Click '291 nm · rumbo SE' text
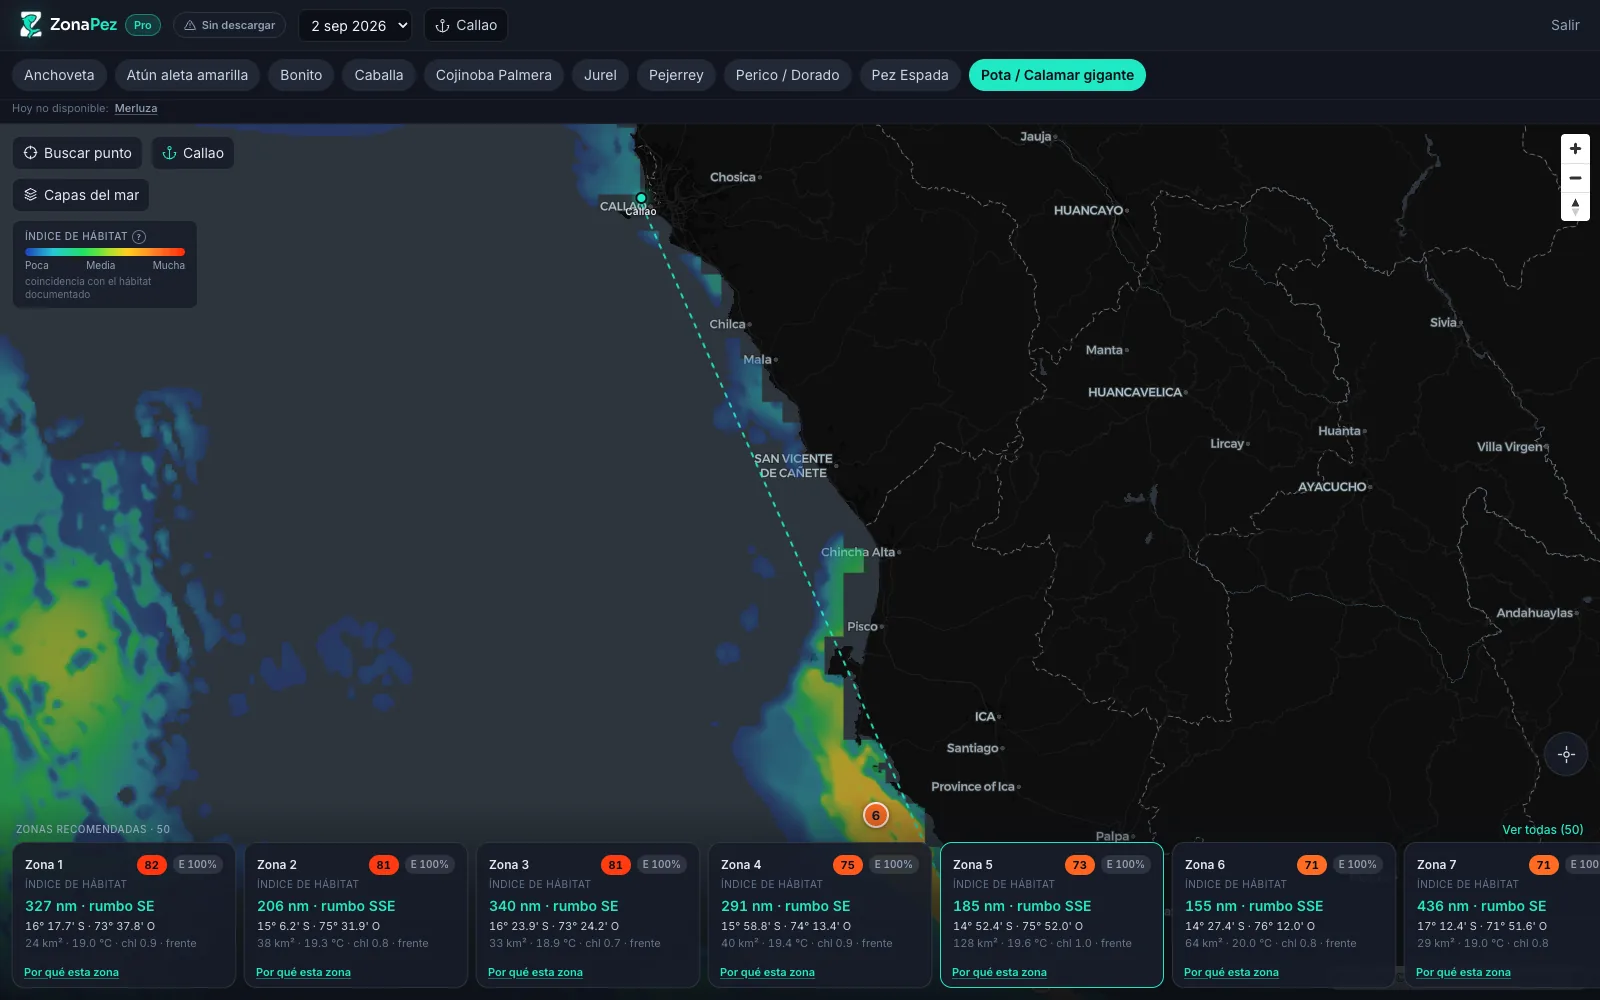1600x1000 pixels. (786, 906)
